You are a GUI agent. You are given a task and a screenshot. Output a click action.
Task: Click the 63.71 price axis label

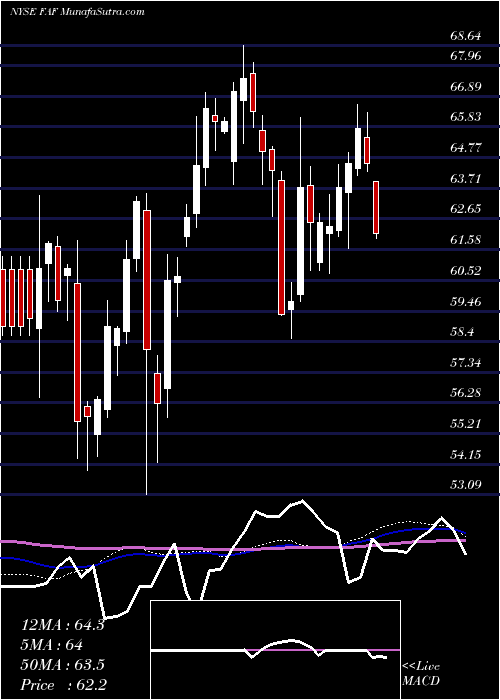click(x=465, y=179)
